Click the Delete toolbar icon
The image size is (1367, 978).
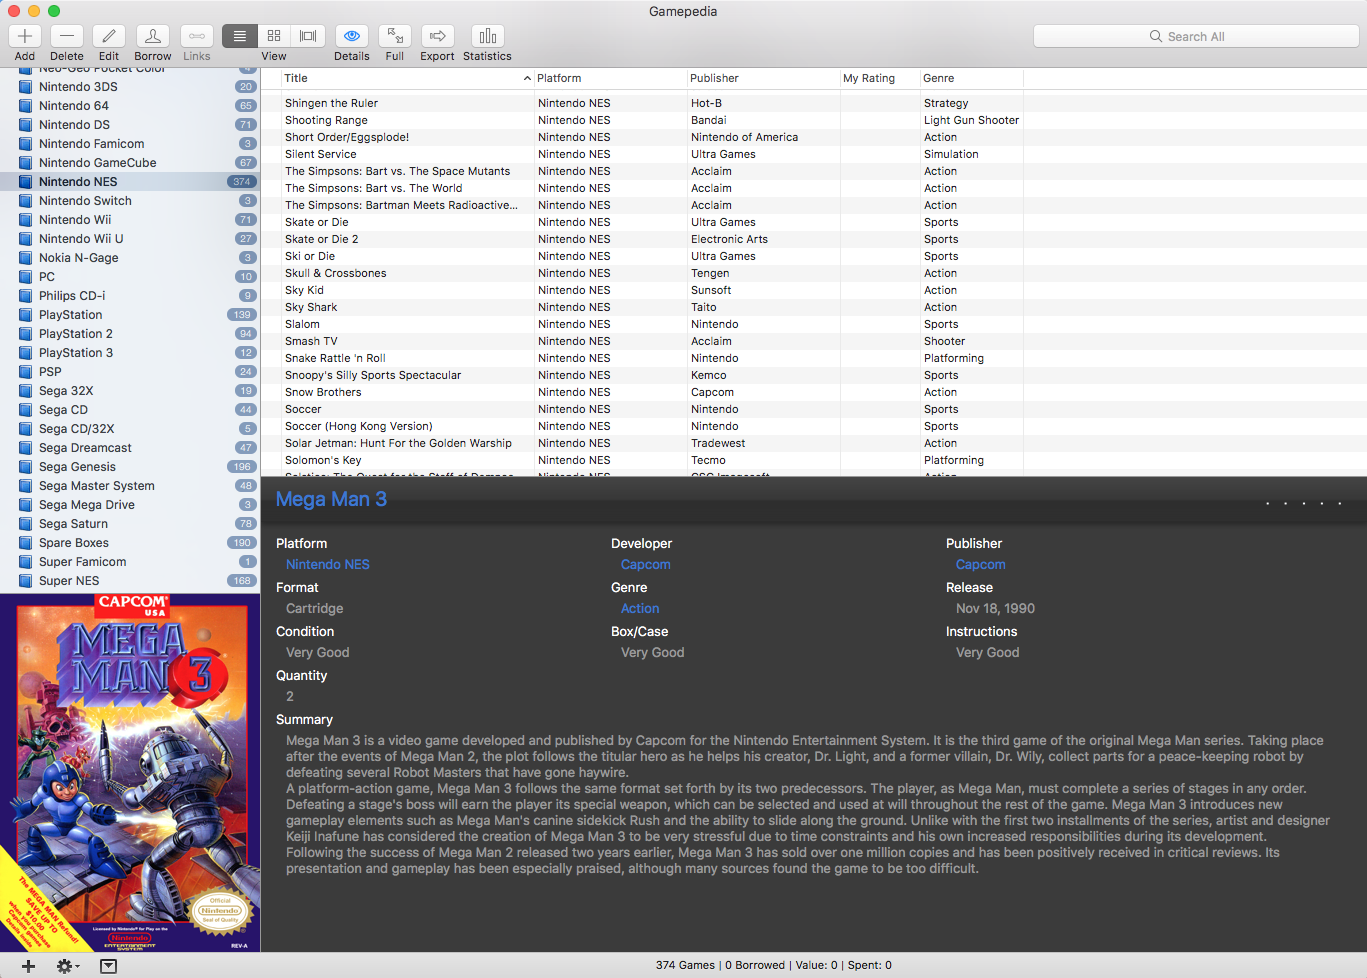click(67, 37)
